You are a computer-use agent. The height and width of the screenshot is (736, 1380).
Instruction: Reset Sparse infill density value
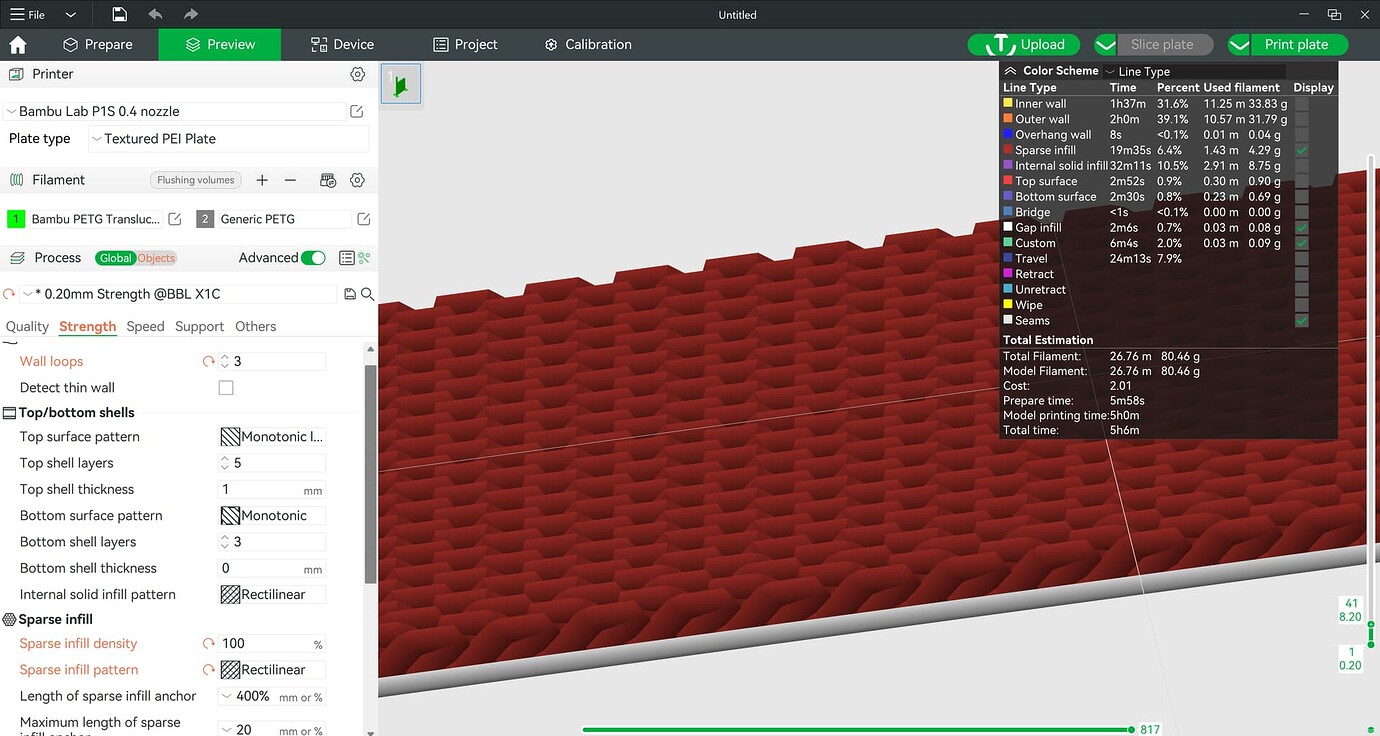[x=209, y=644]
